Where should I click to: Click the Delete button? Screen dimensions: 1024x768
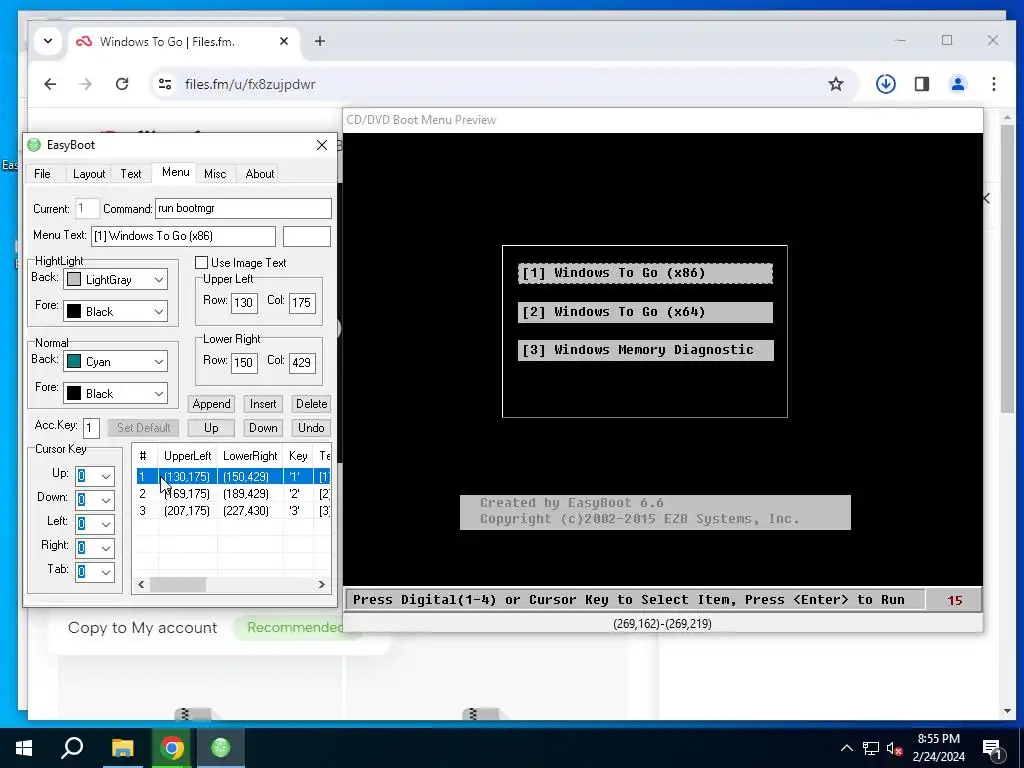pos(312,404)
